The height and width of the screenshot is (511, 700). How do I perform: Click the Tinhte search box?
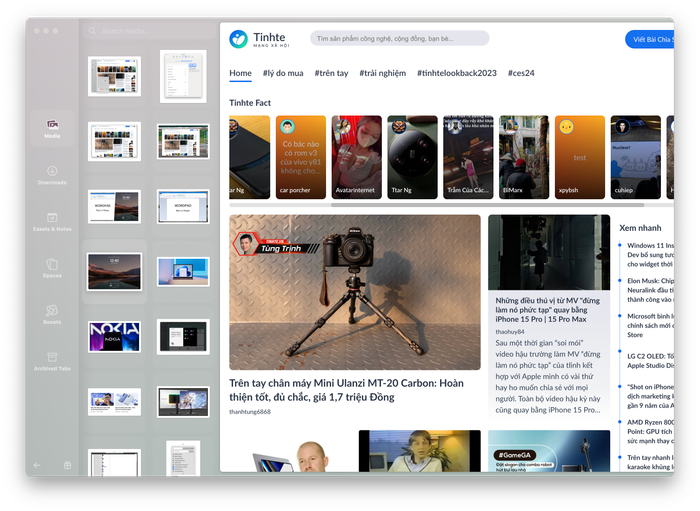[x=400, y=38]
